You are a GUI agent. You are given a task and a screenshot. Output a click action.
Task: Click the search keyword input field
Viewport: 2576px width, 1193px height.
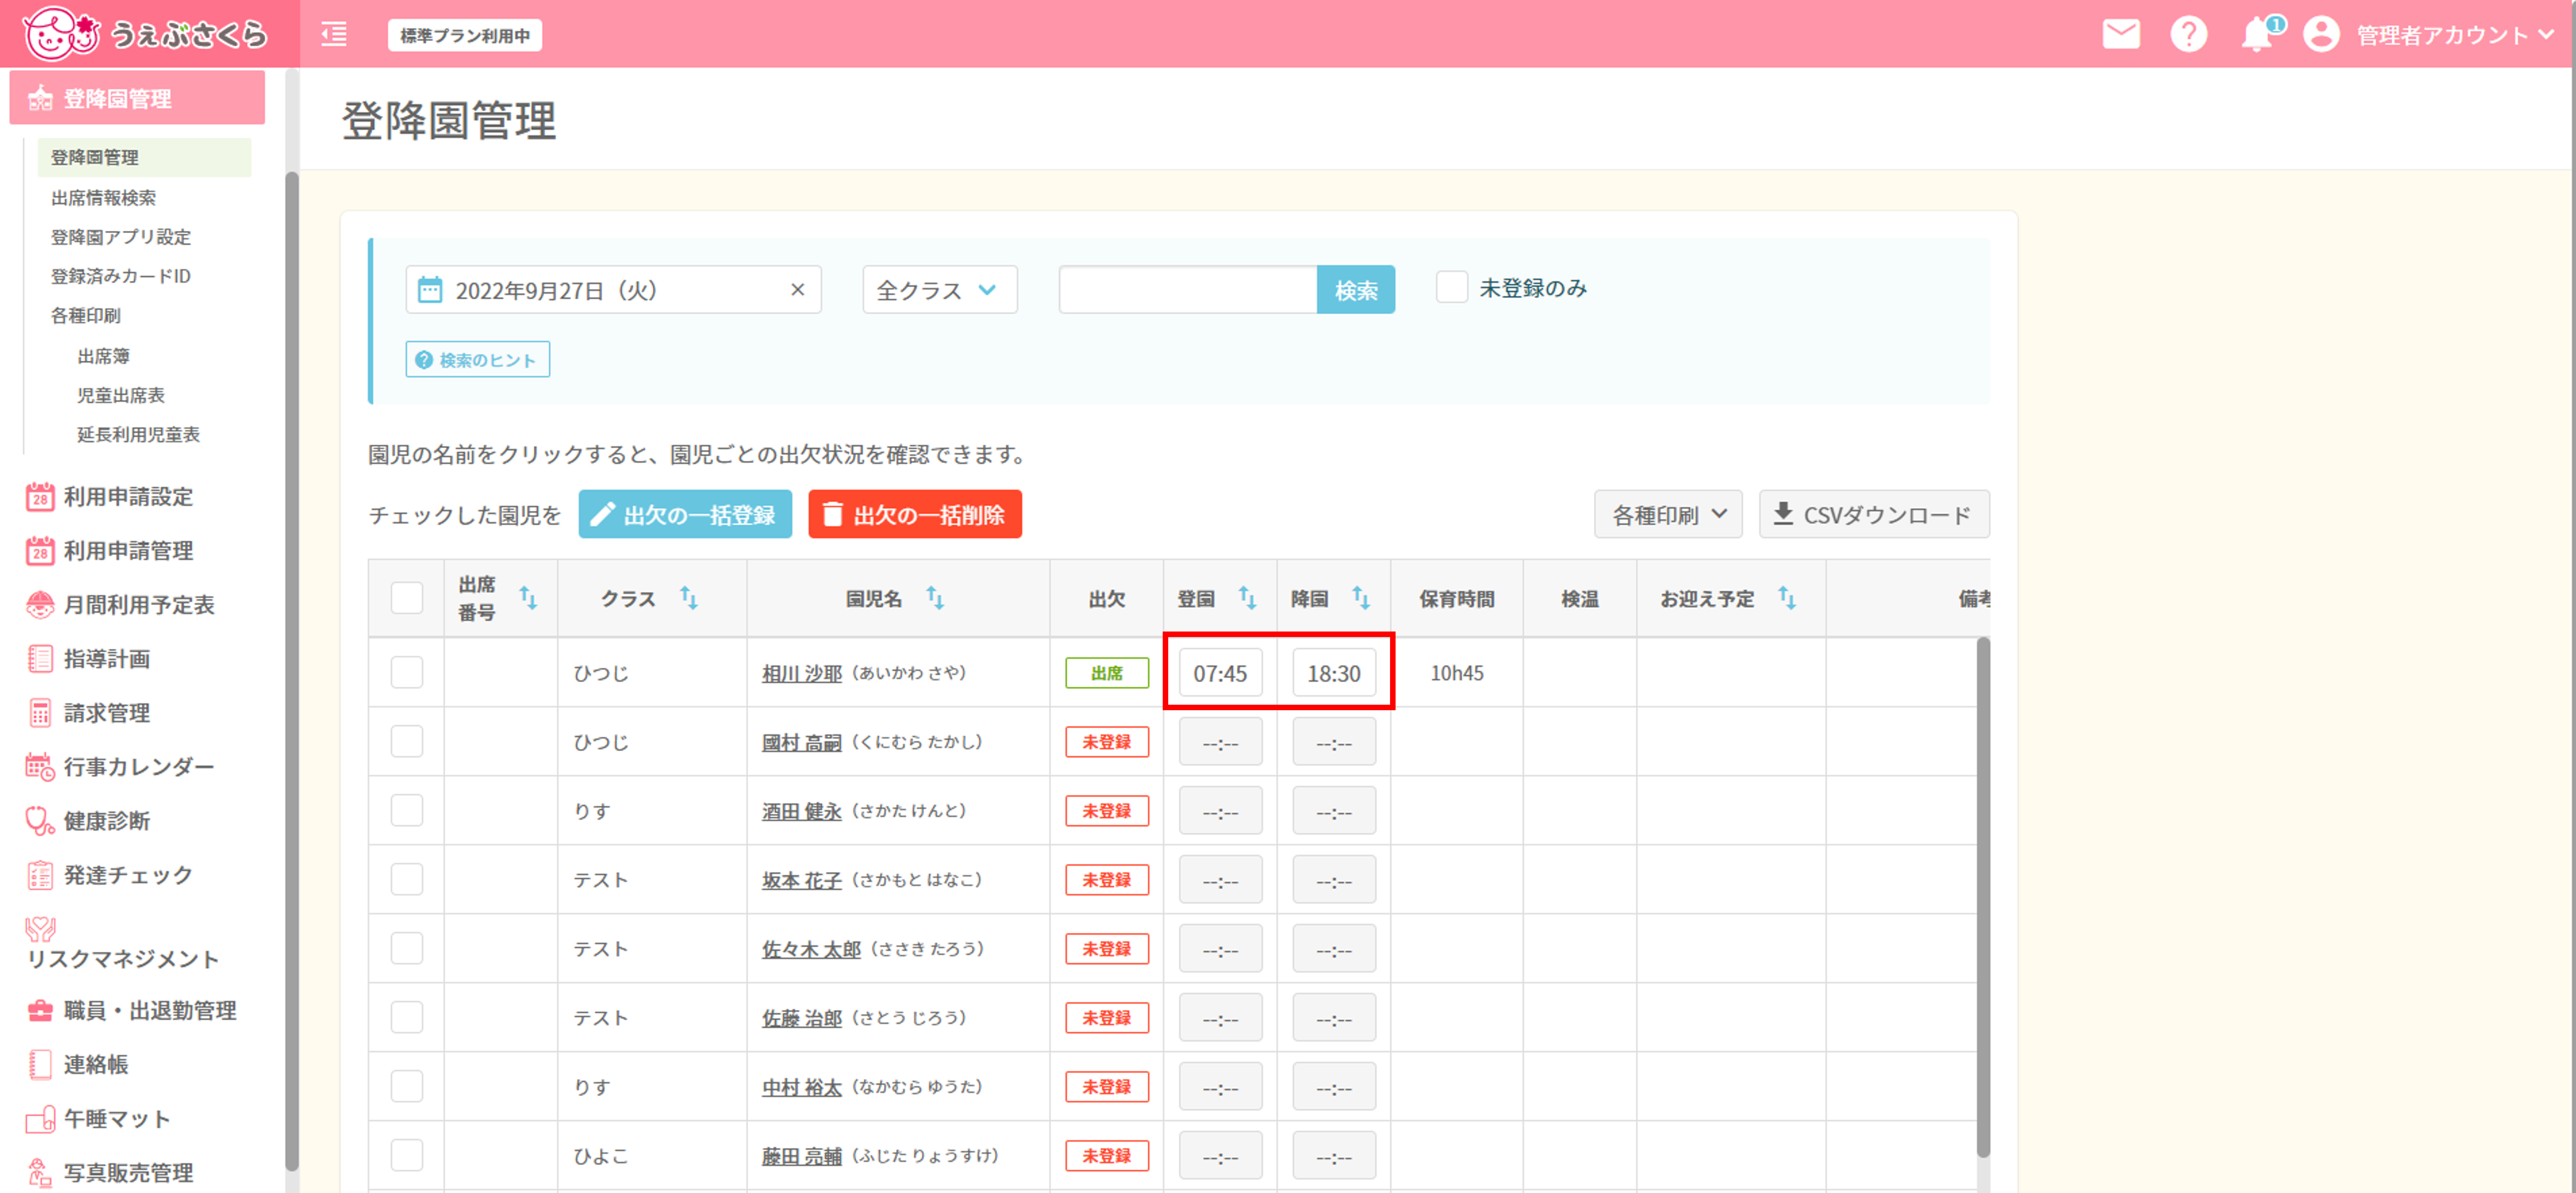(1188, 290)
